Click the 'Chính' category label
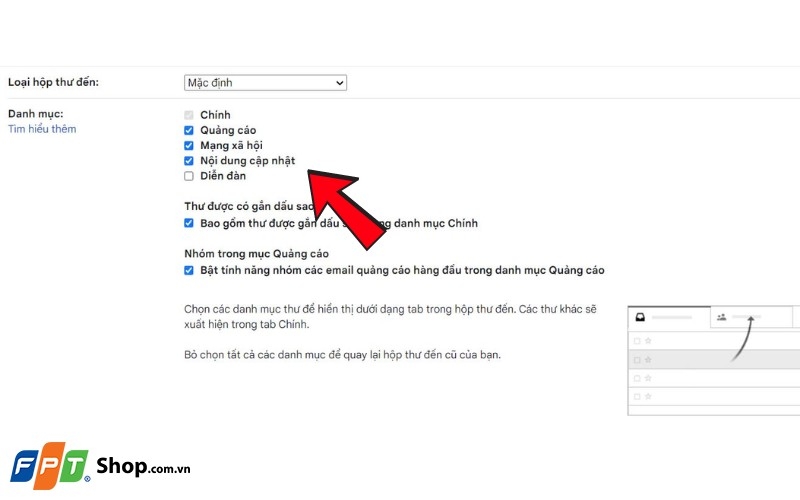Image resolution: width=800 pixels, height=500 pixels. 215,115
